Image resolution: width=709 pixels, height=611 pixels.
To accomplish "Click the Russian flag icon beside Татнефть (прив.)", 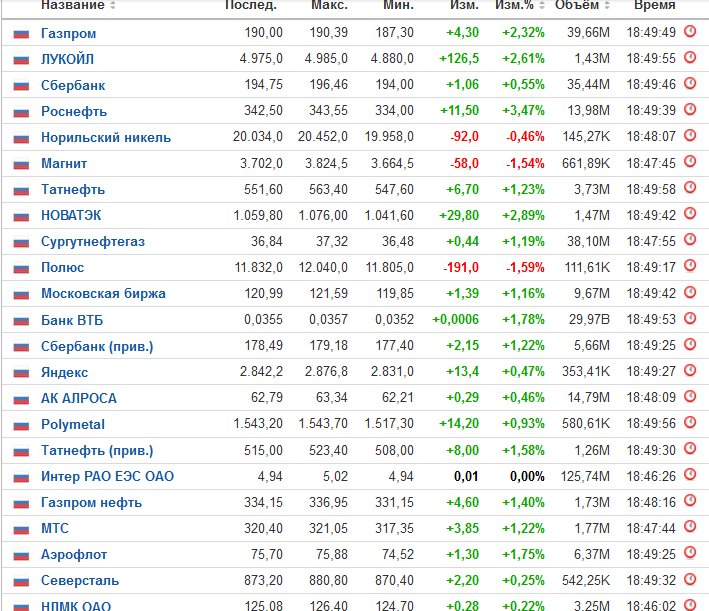I will 21,451.
